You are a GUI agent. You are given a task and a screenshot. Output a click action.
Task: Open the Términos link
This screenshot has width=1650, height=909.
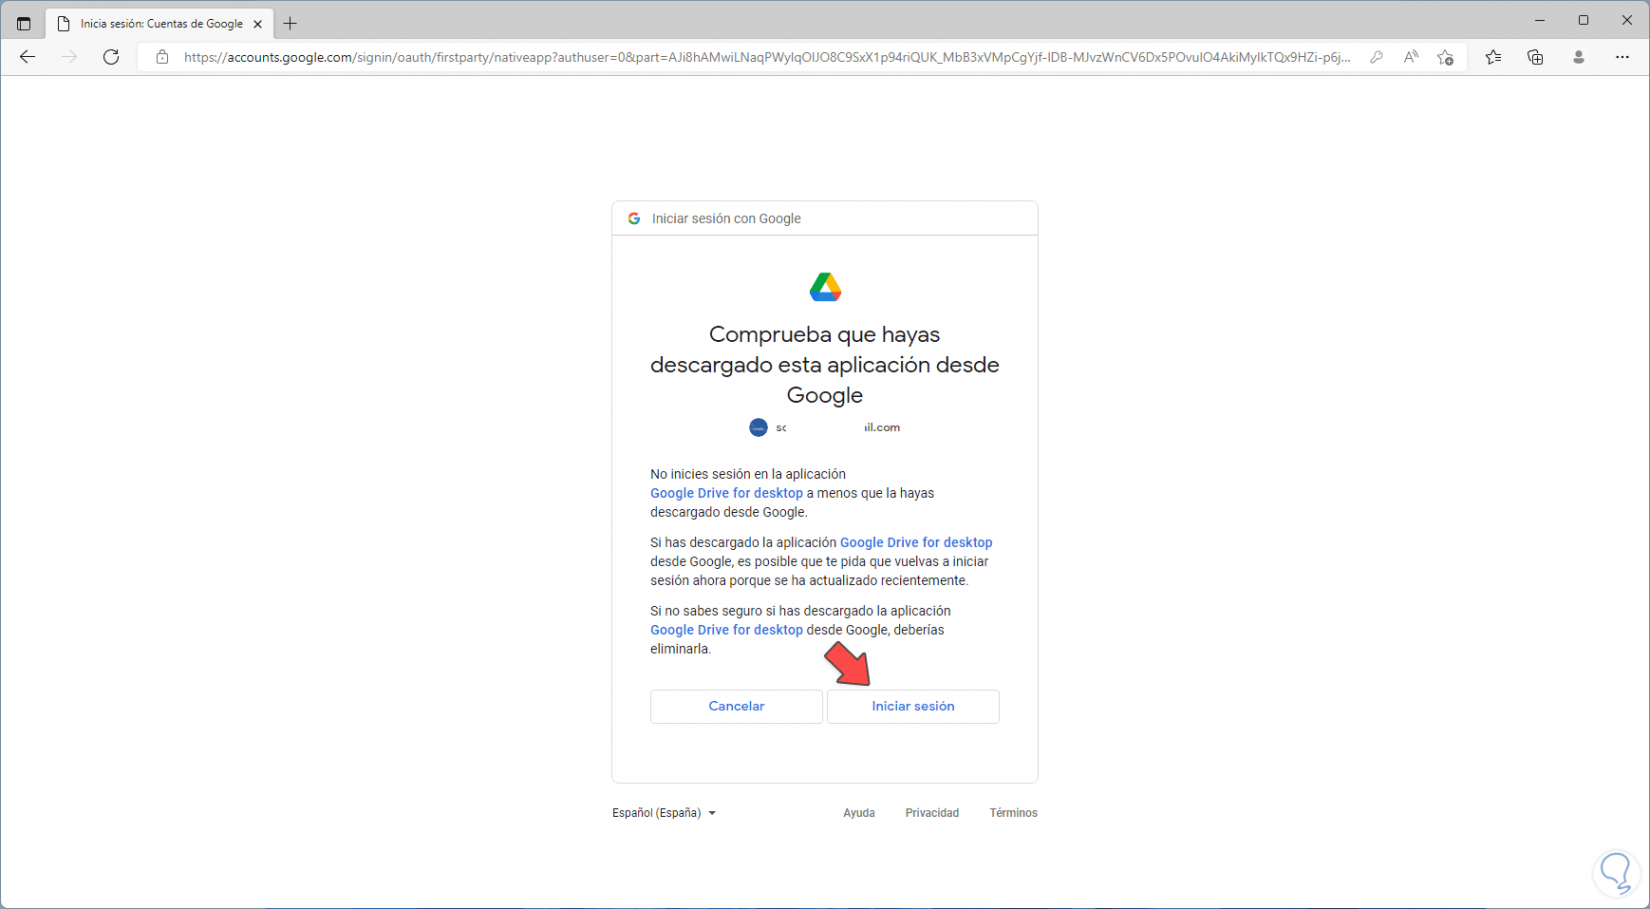[x=1013, y=813]
